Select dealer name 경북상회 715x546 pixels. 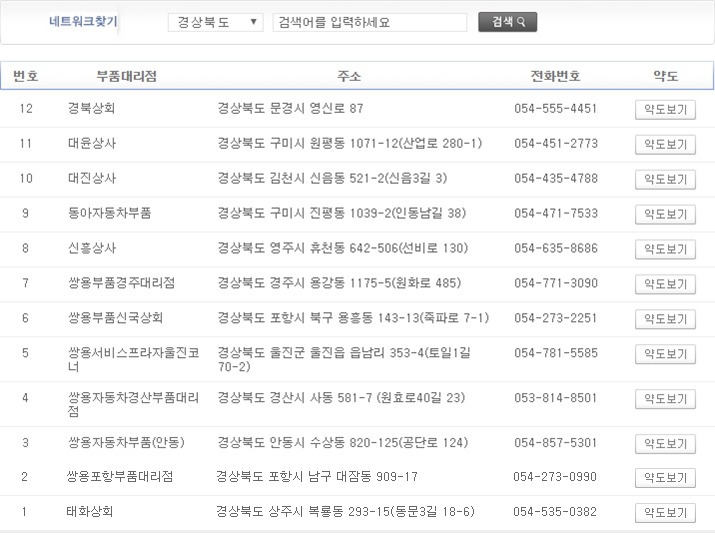coord(91,109)
